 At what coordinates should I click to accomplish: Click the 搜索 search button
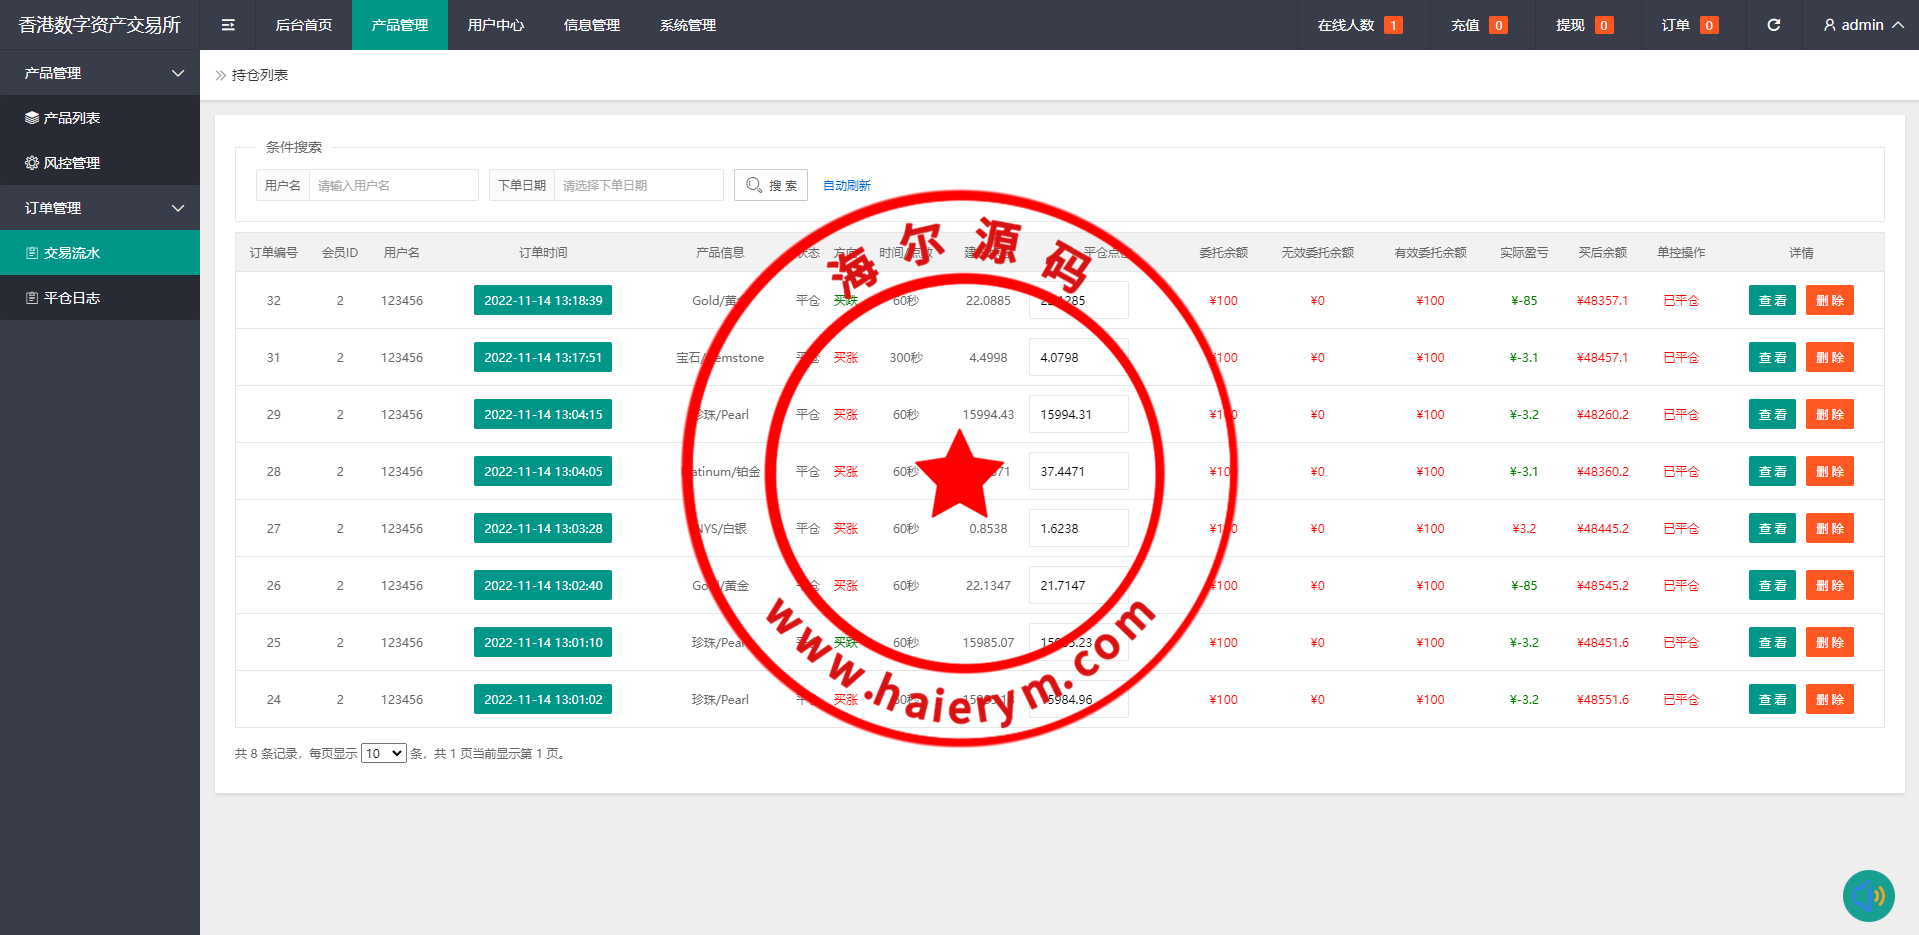point(771,185)
